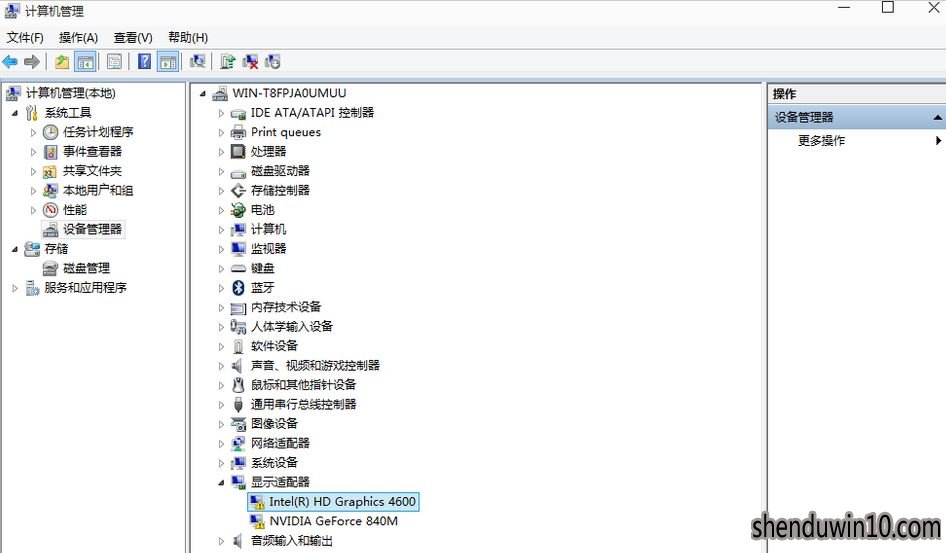This screenshot has width=946, height=553.
Task: Select the Intel(R) HD Graphics 4600 device
Action: click(x=343, y=502)
